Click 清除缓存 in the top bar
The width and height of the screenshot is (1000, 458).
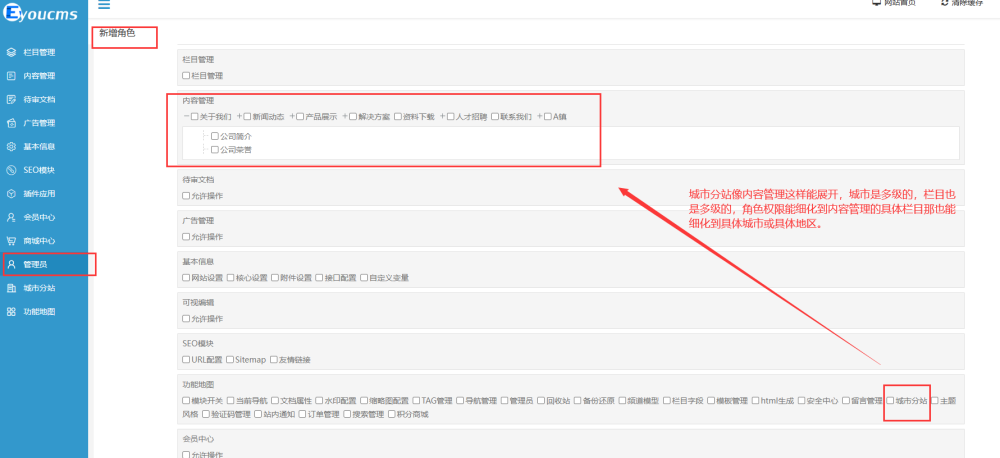point(962,3)
